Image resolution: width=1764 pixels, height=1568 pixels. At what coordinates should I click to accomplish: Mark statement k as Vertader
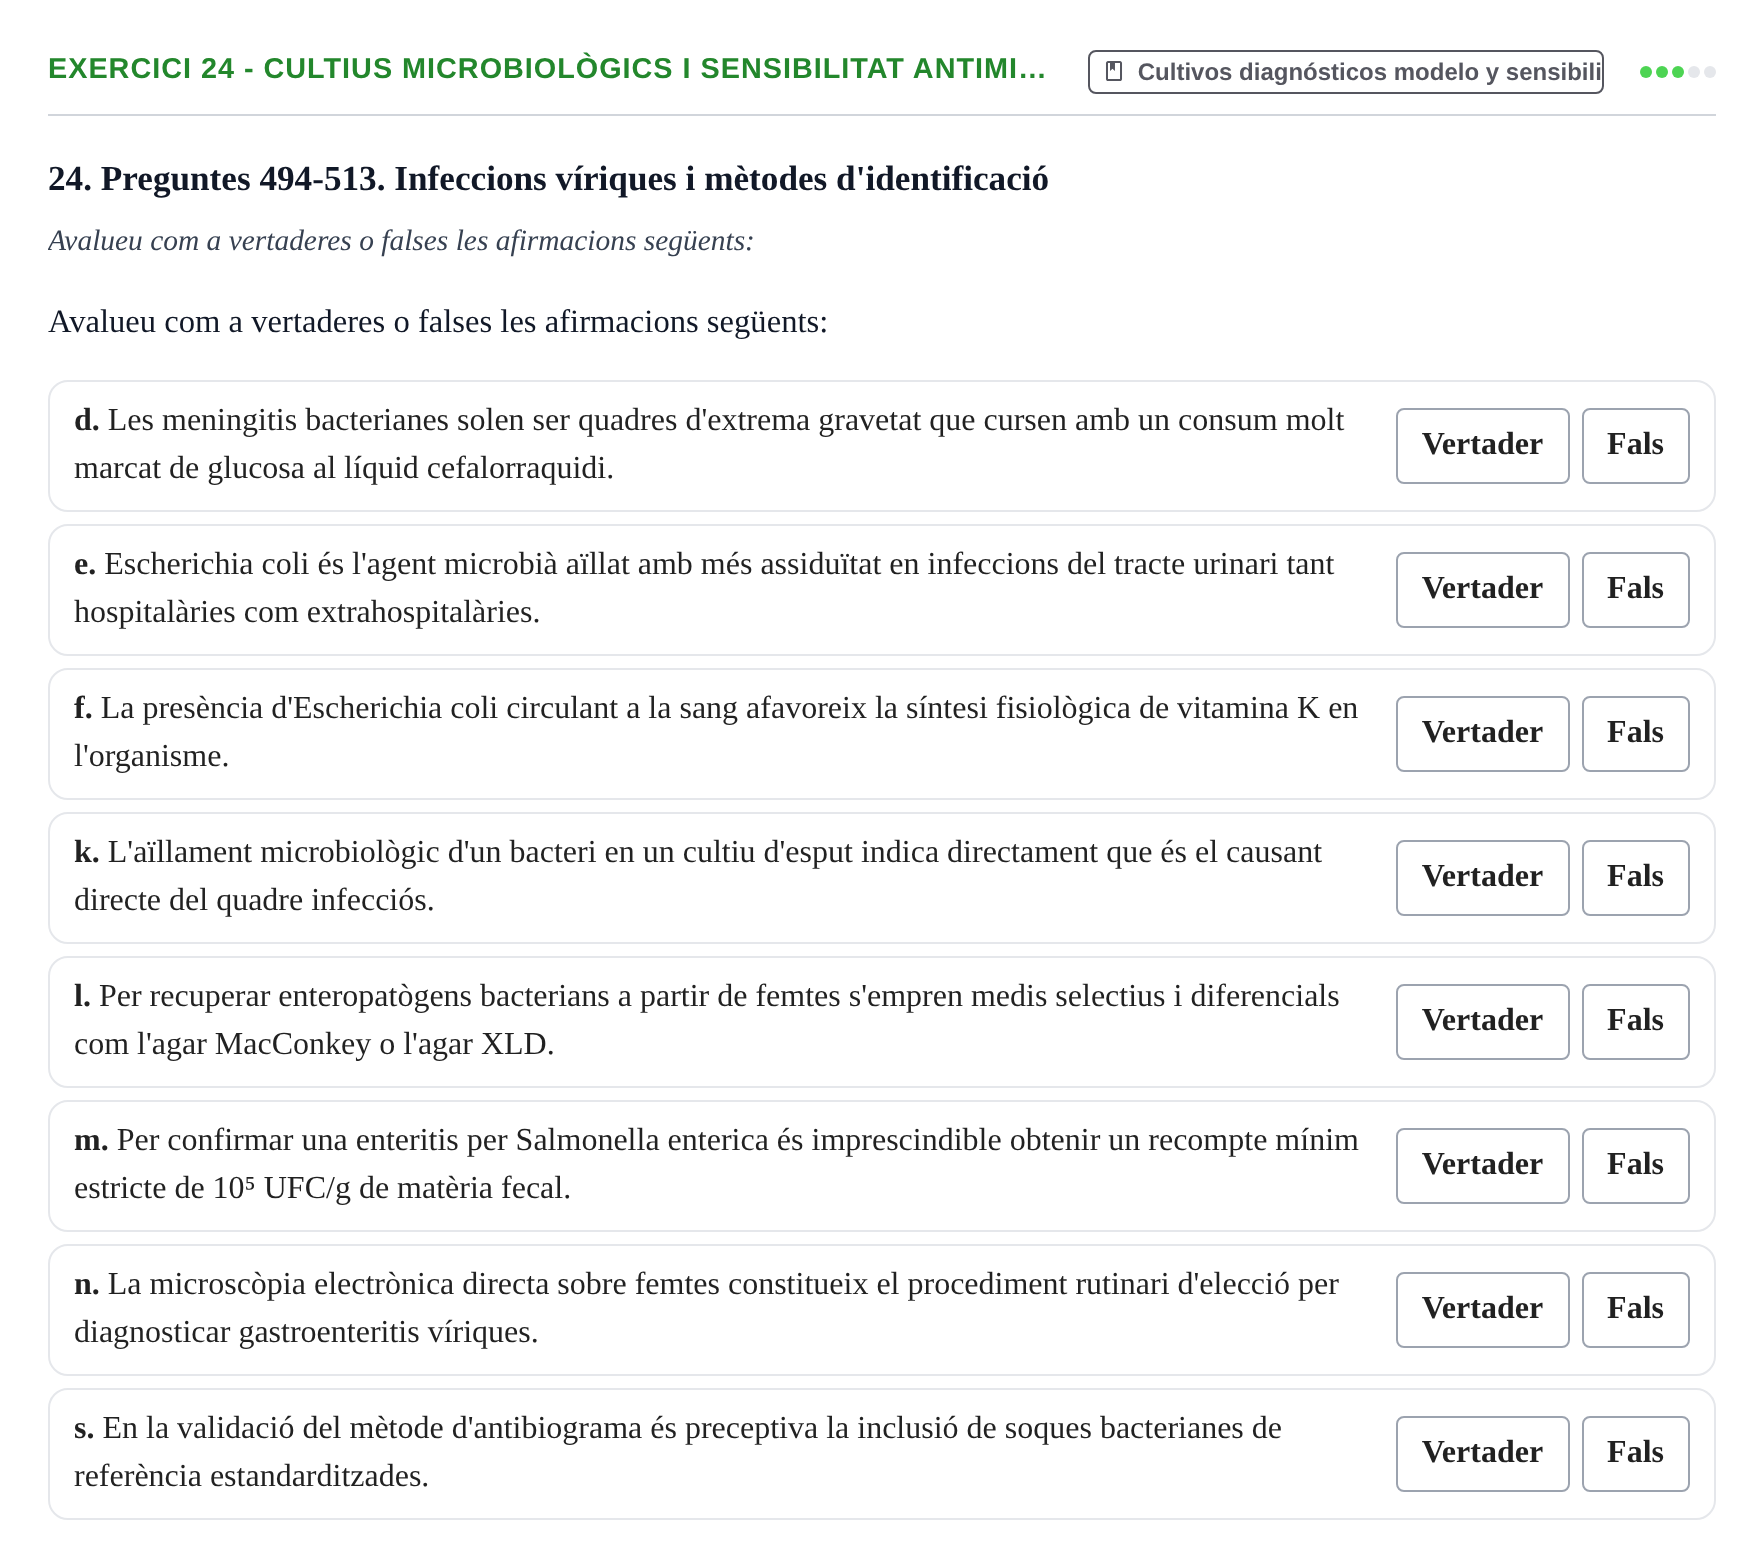pyautogui.click(x=1482, y=877)
